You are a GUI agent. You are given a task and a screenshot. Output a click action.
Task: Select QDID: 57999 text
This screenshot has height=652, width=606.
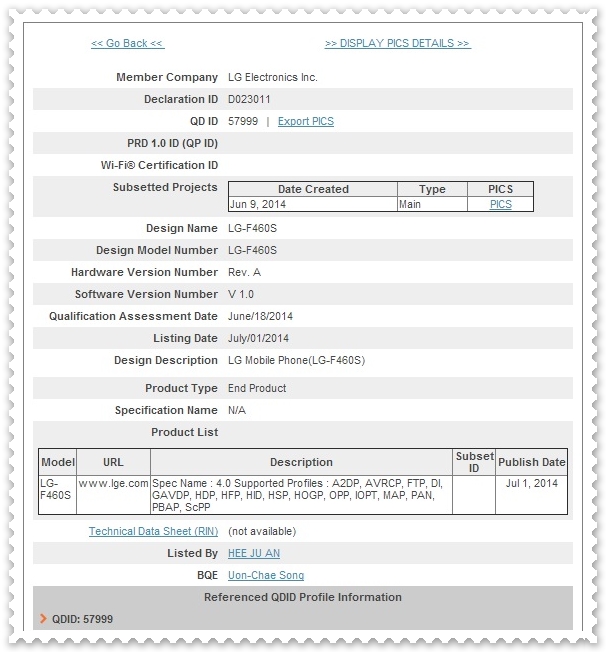coord(82,619)
